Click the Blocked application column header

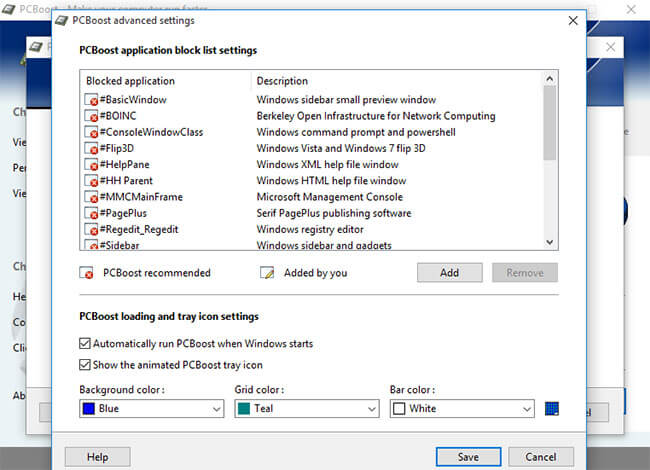[165, 81]
